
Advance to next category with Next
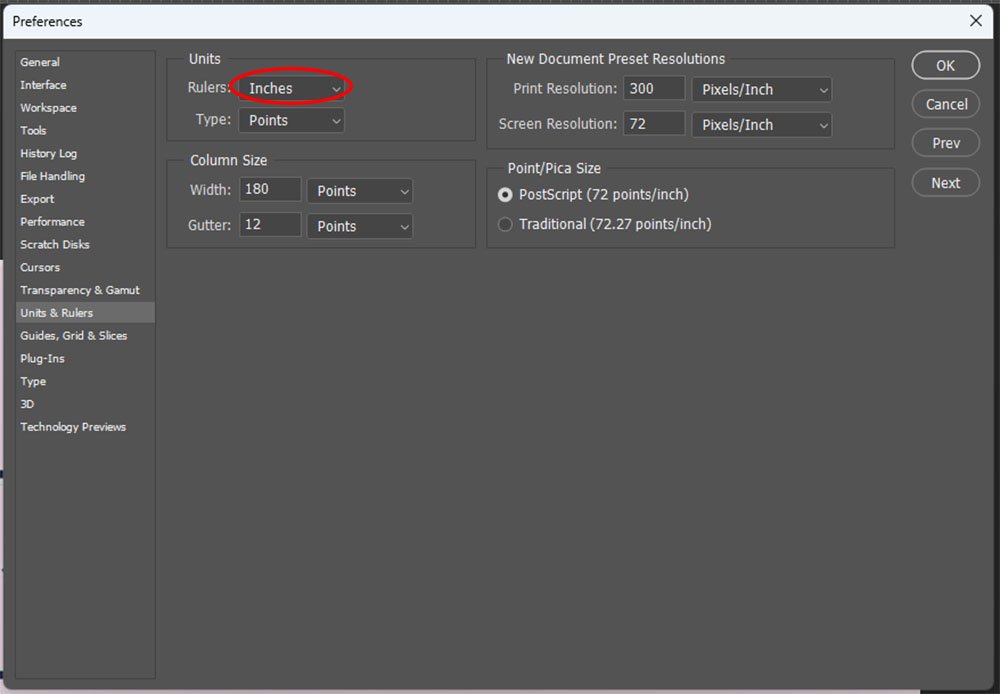point(945,182)
